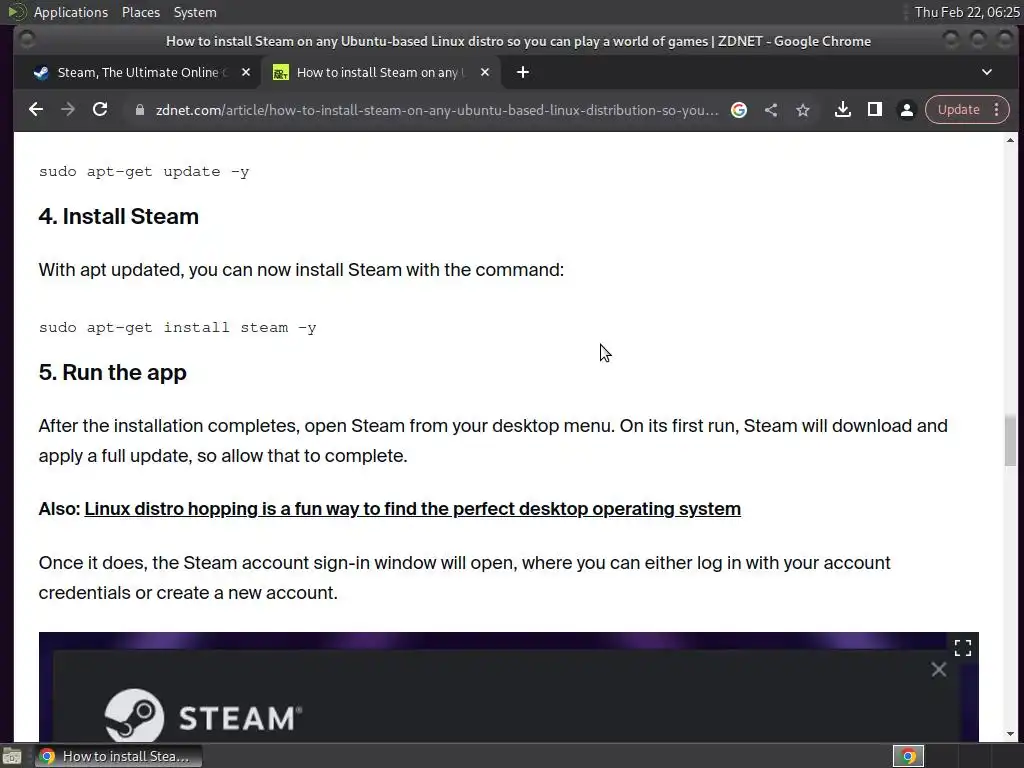Toggle Chrome side panel
Viewport: 1024px width, 768px height.
pos(874,110)
